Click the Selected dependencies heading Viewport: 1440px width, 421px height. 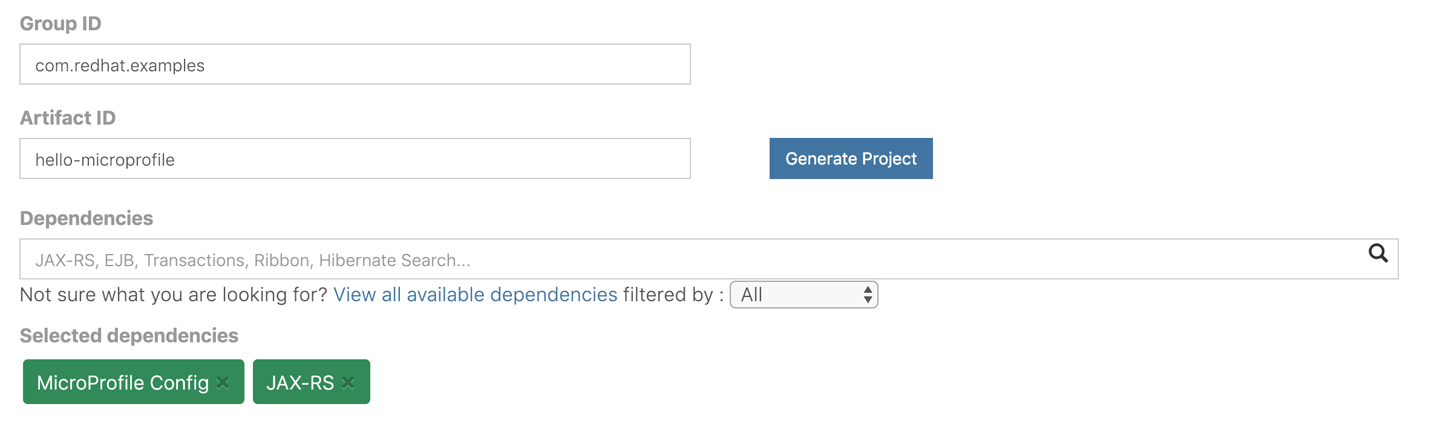pos(129,336)
